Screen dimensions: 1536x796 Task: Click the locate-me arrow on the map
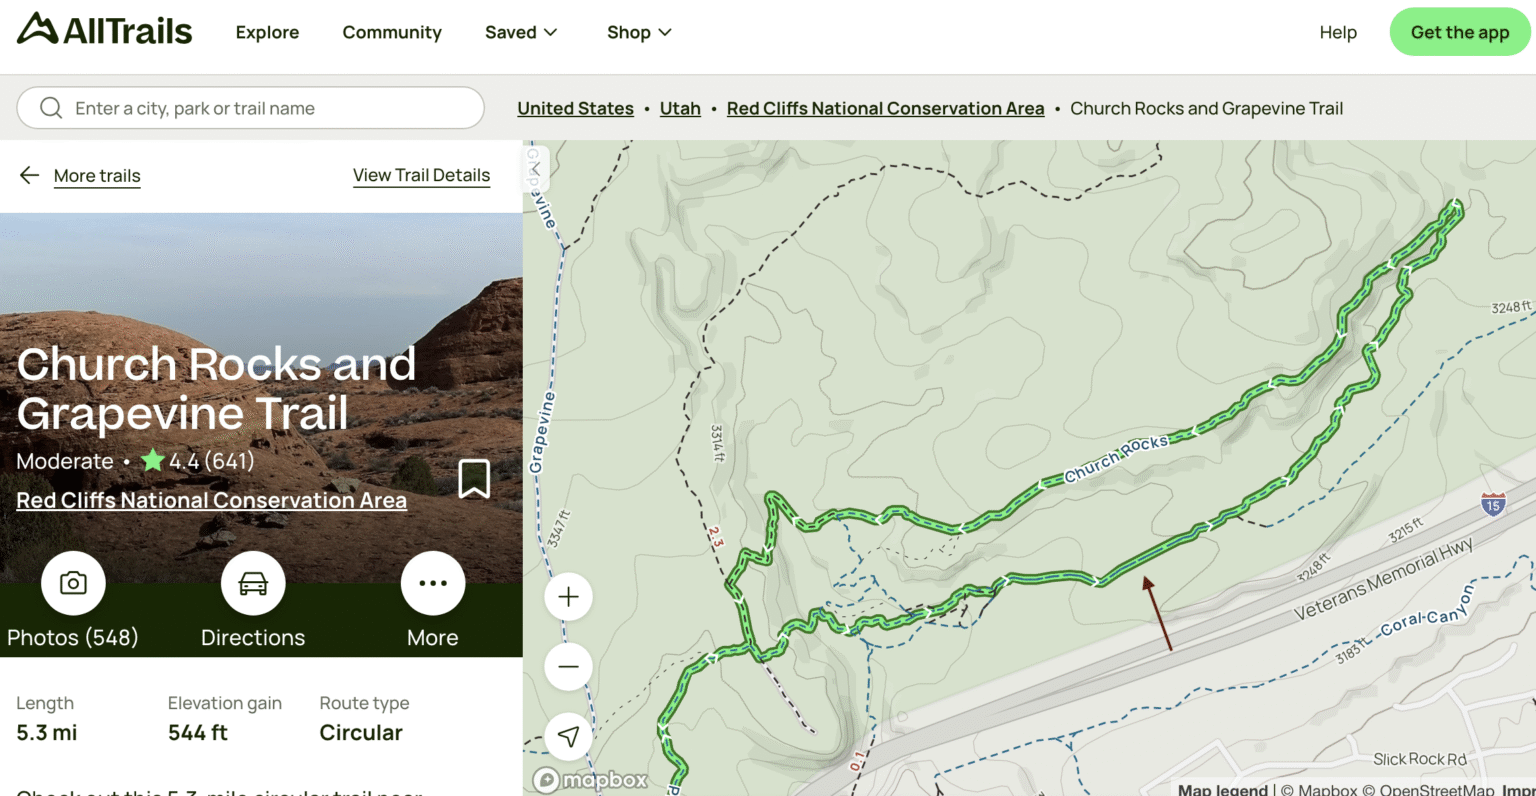[567, 736]
